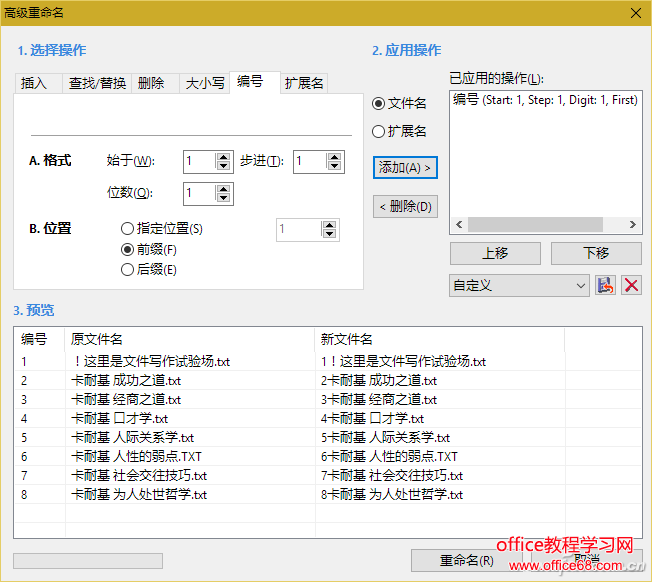Select the 编号 tab

[x=254, y=82]
